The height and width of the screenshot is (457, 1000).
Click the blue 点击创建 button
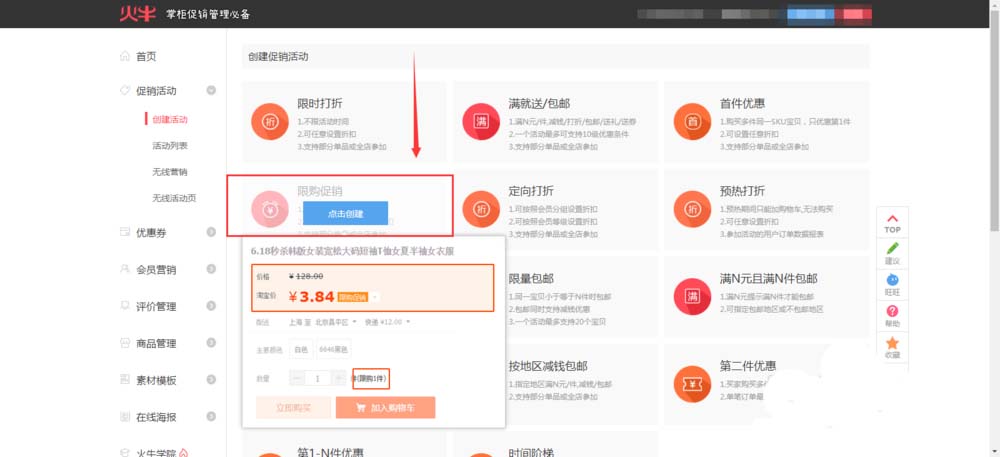[345, 214]
